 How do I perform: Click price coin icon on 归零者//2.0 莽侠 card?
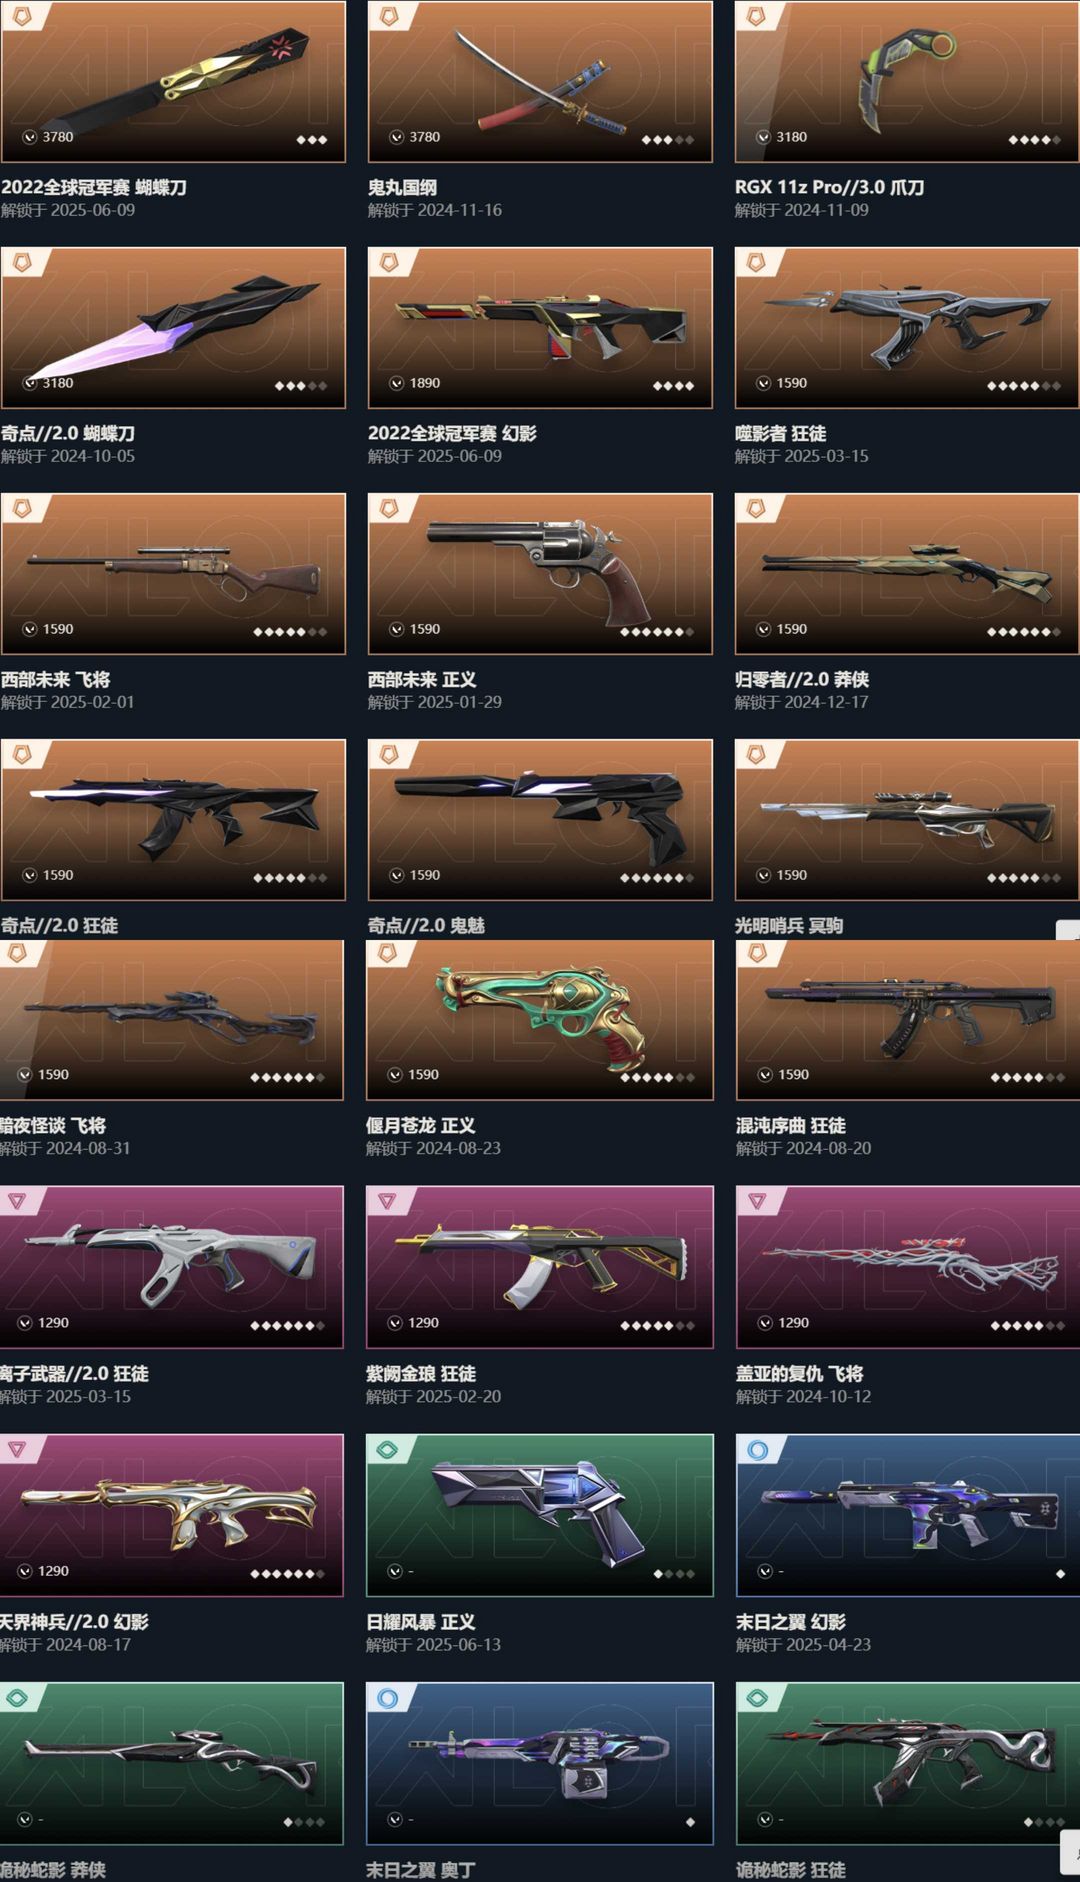(x=764, y=629)
